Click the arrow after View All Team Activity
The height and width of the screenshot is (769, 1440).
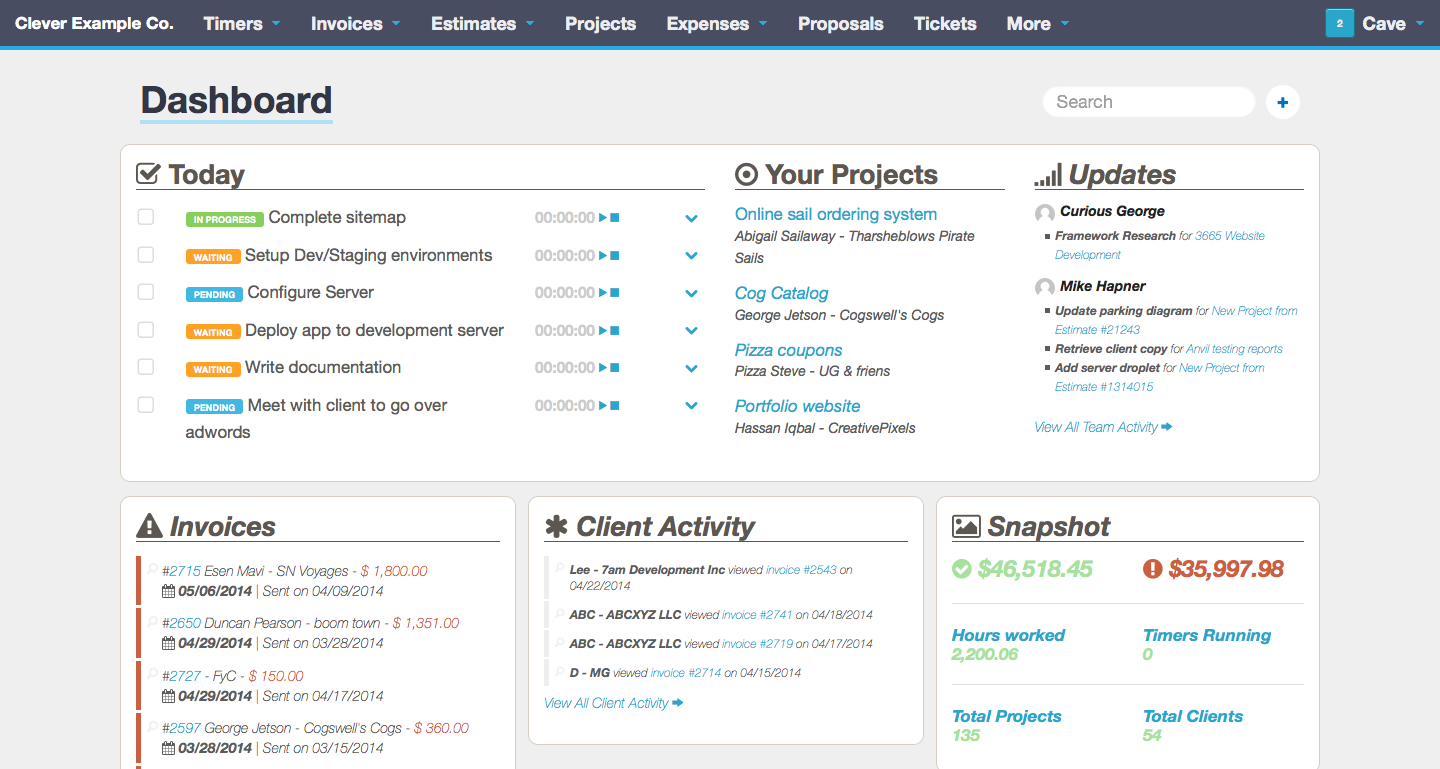[x=1167, y=427]
